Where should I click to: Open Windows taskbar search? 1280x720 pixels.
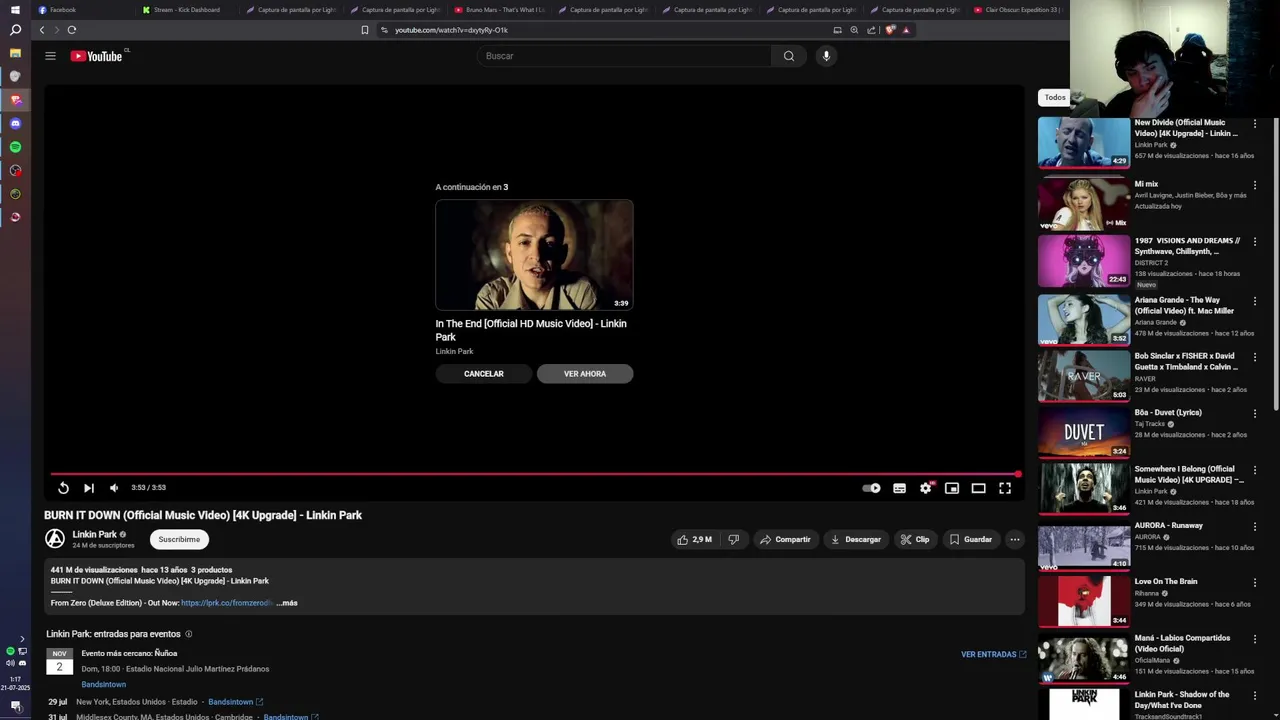click(15, 30)
